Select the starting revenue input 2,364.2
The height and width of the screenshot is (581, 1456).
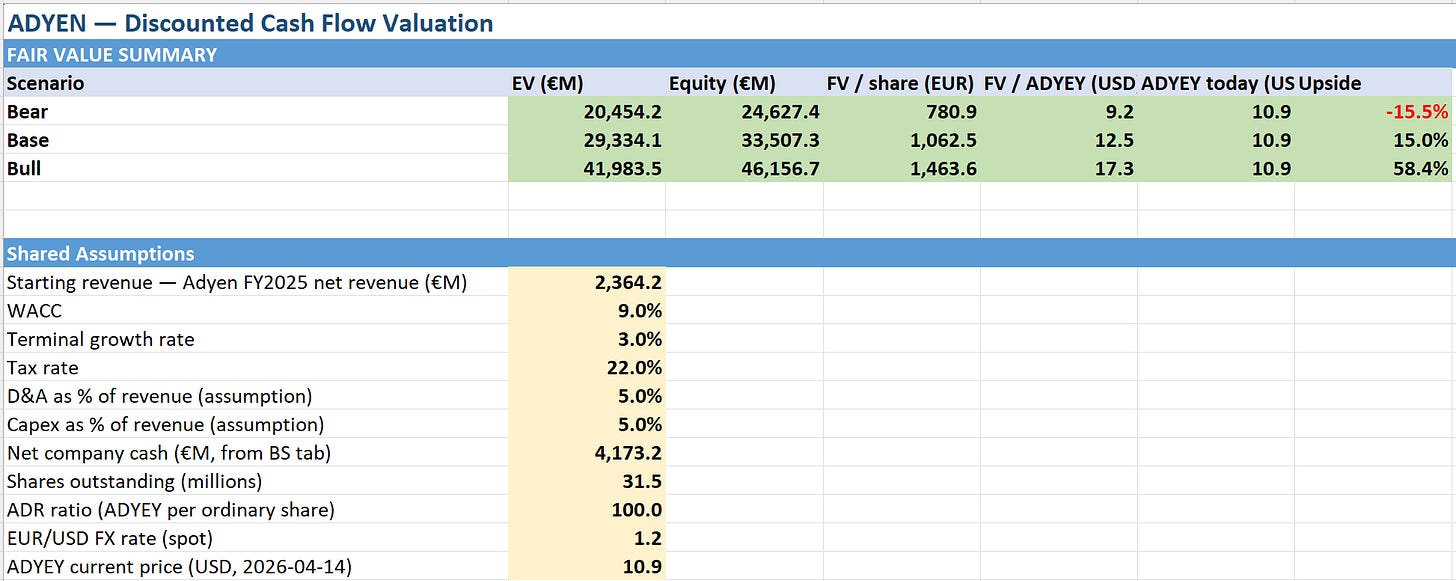[587, 283]
